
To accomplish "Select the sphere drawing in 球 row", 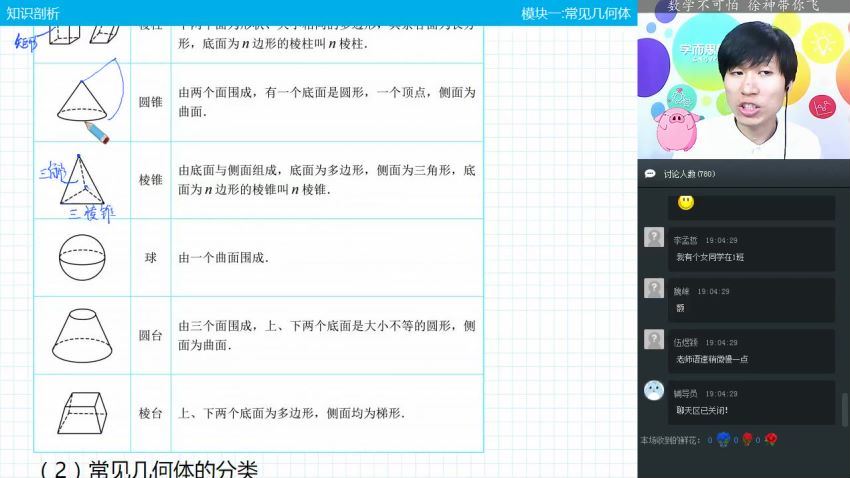I will (82, 257).
